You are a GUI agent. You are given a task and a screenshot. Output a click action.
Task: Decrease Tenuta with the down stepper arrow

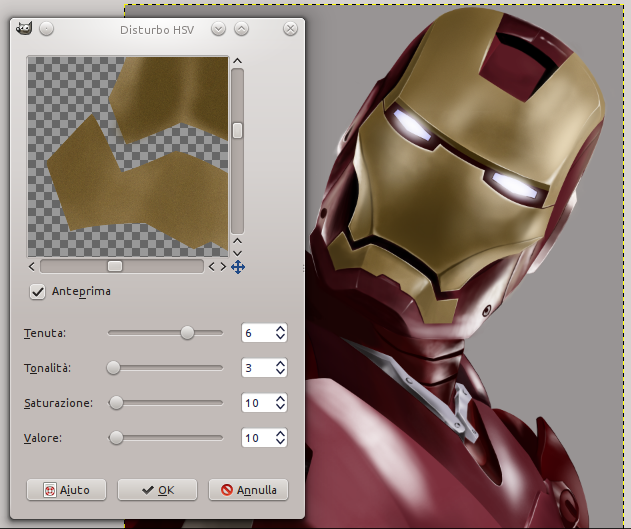coord(280,338)
